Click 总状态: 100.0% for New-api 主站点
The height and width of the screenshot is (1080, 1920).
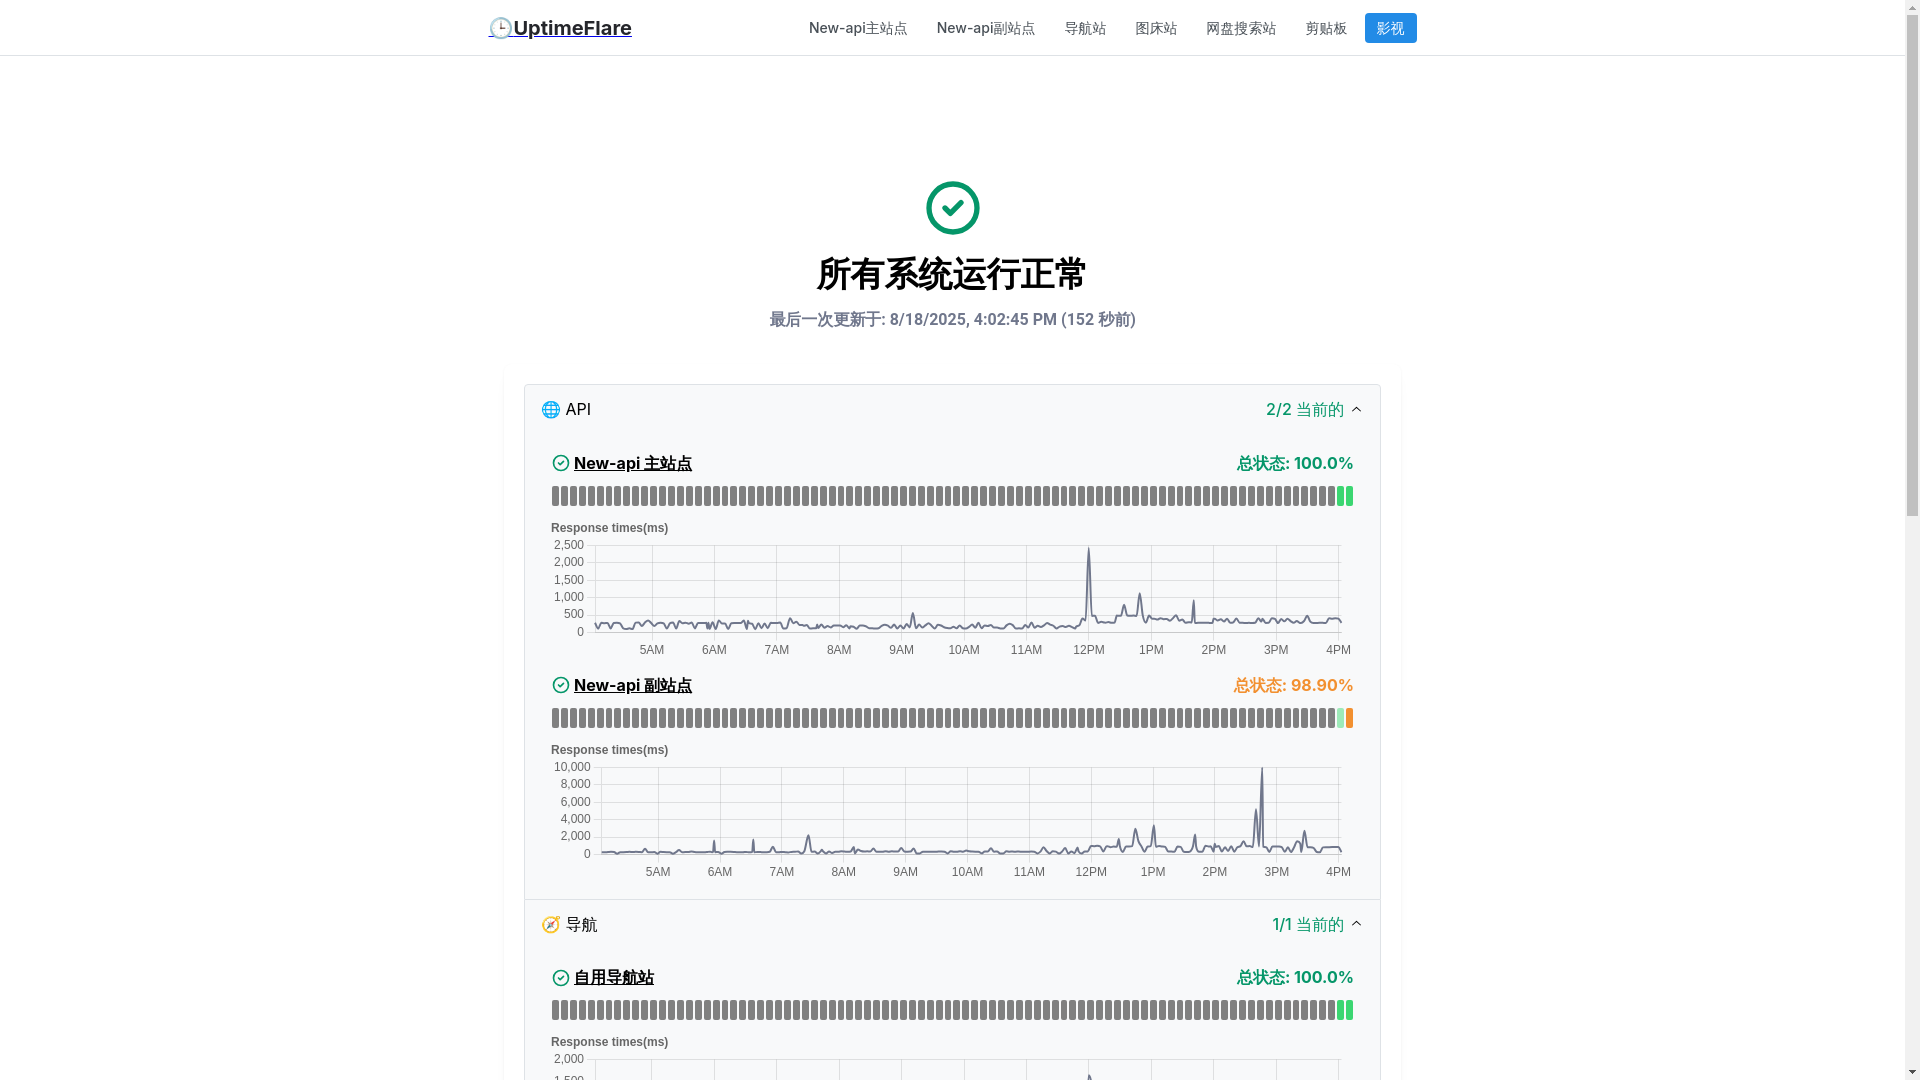click(1295, 463)
